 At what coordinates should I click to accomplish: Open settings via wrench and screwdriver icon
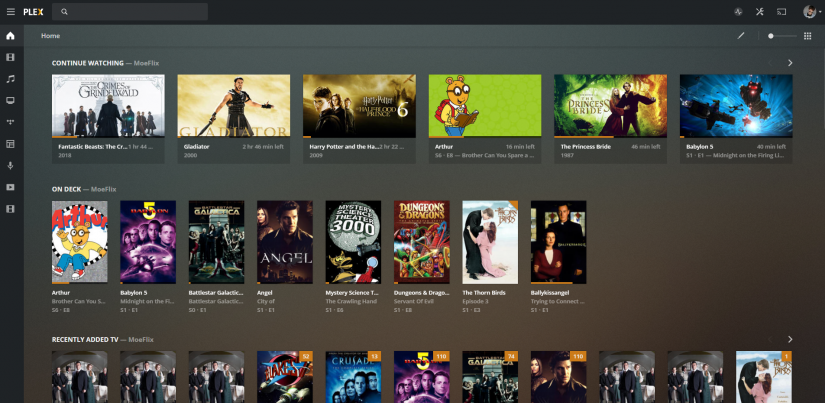[x=760, y=12]
